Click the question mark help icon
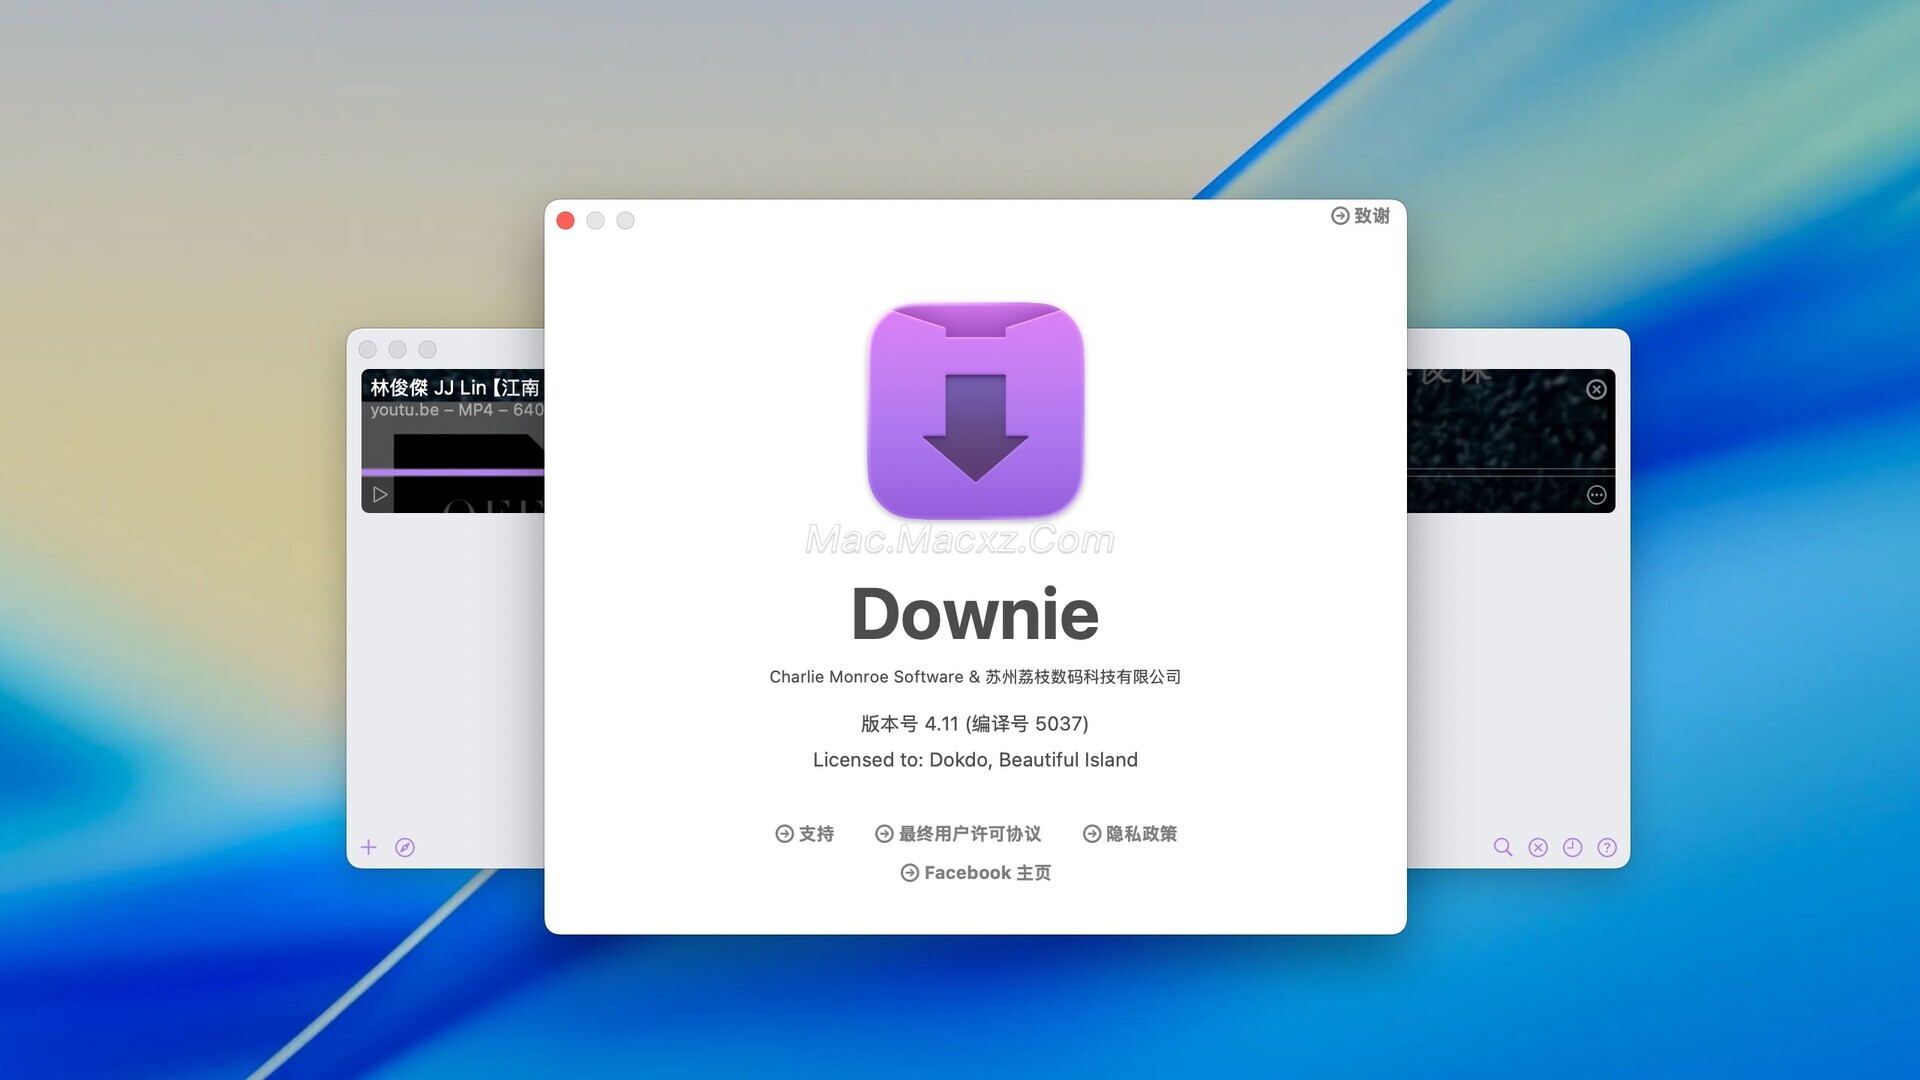1920x1080 pixels. click(x=1607, y=848)
